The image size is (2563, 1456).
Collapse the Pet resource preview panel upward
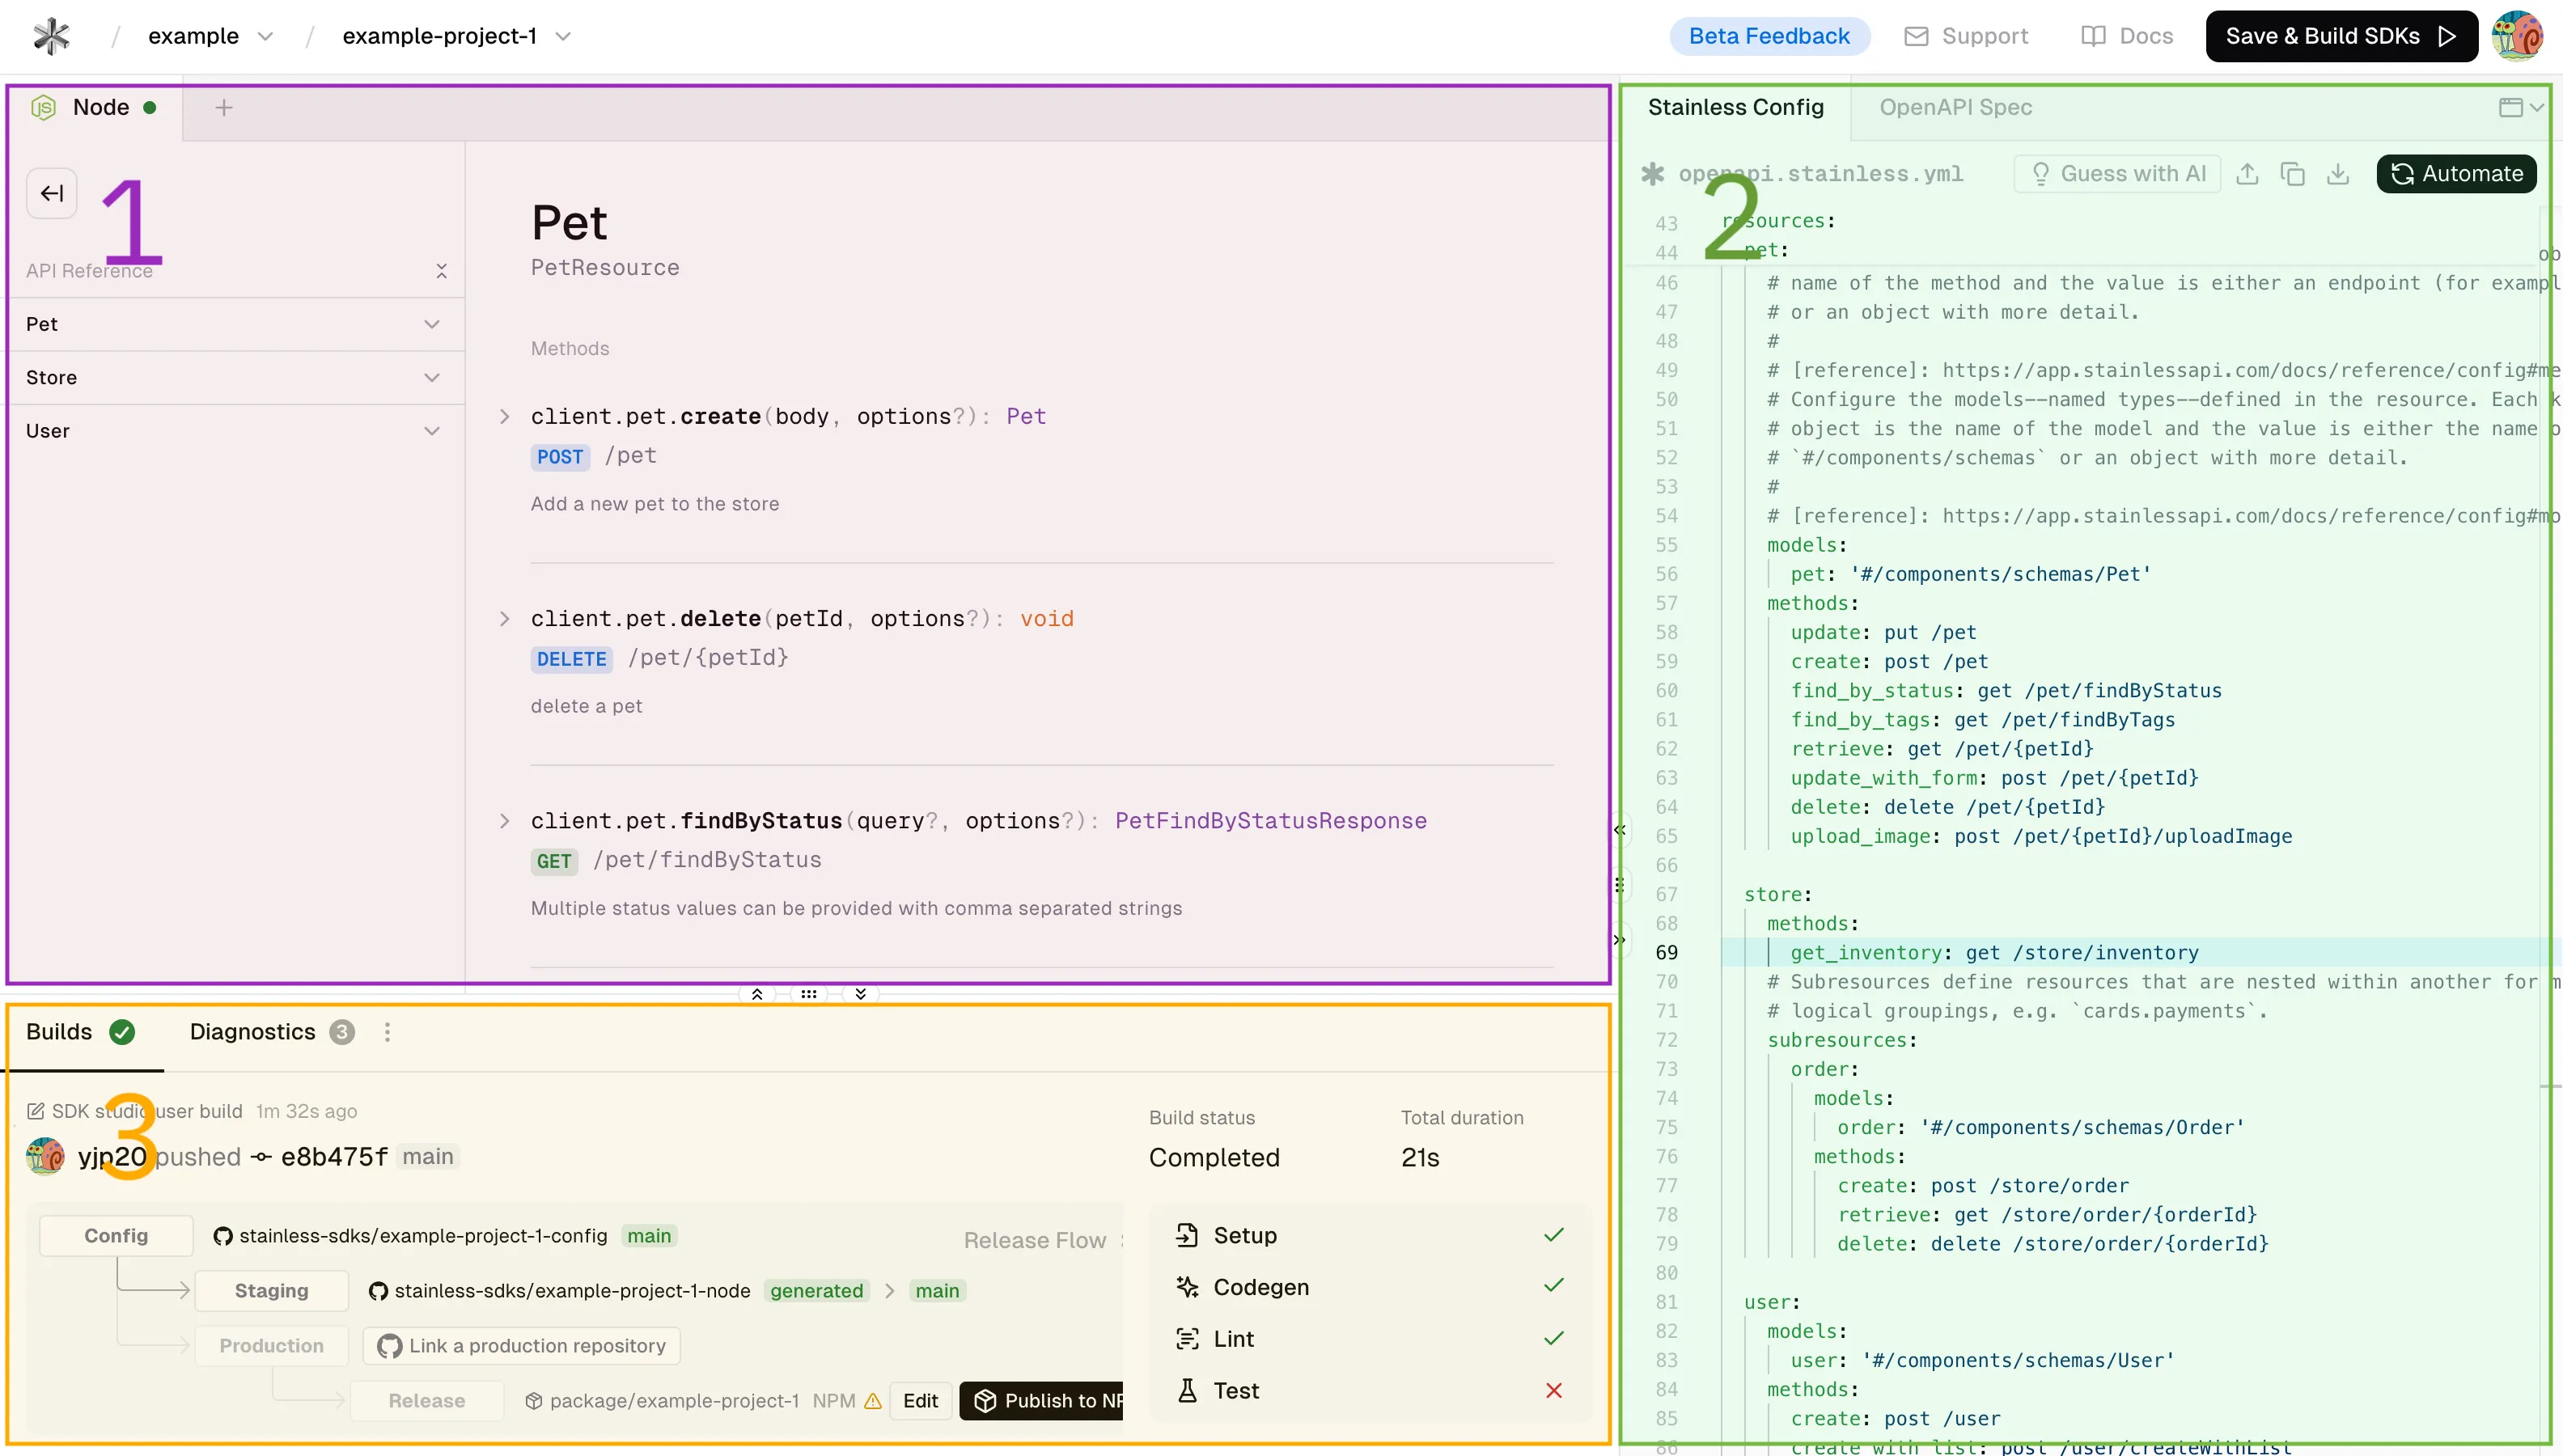point(757,993)
